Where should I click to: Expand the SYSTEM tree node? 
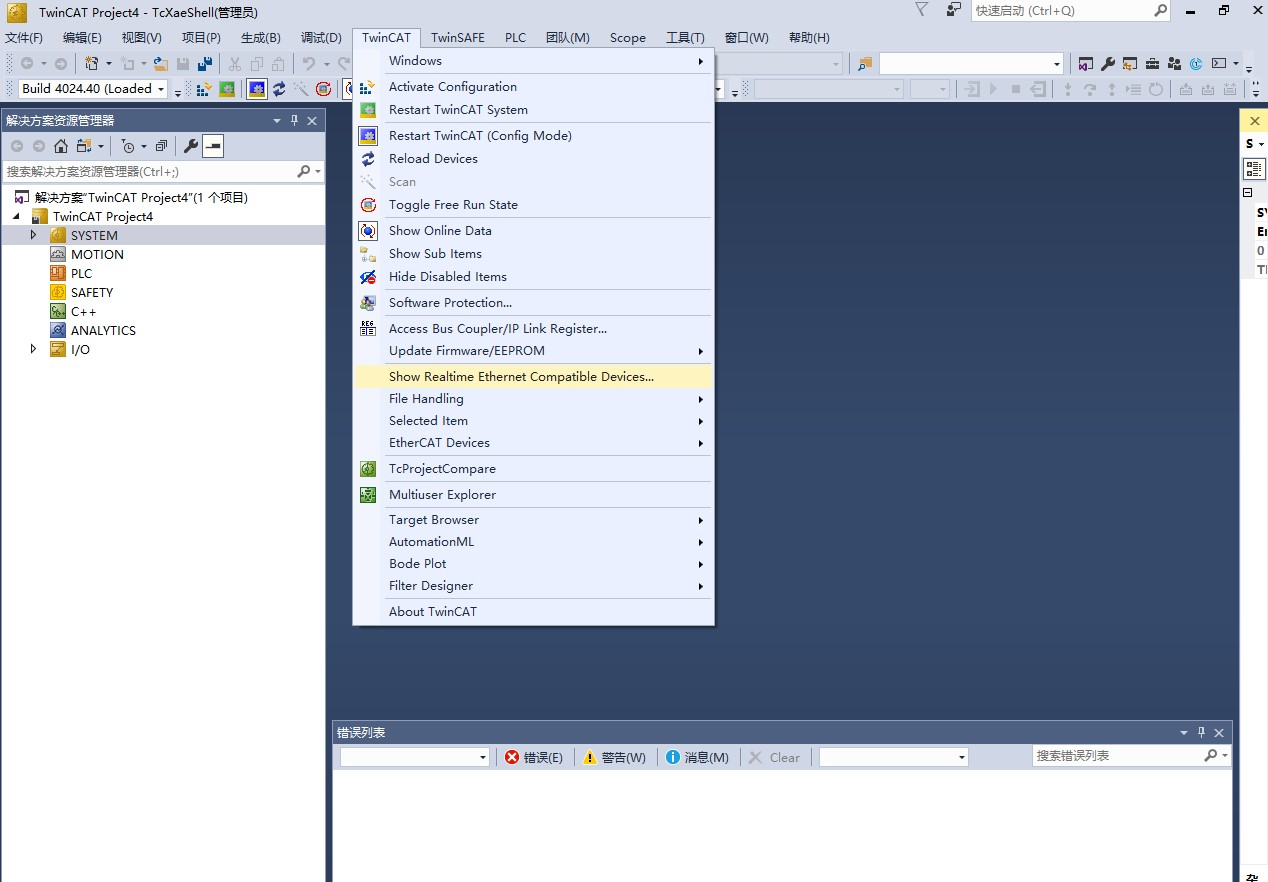click(x=33, y=235)
